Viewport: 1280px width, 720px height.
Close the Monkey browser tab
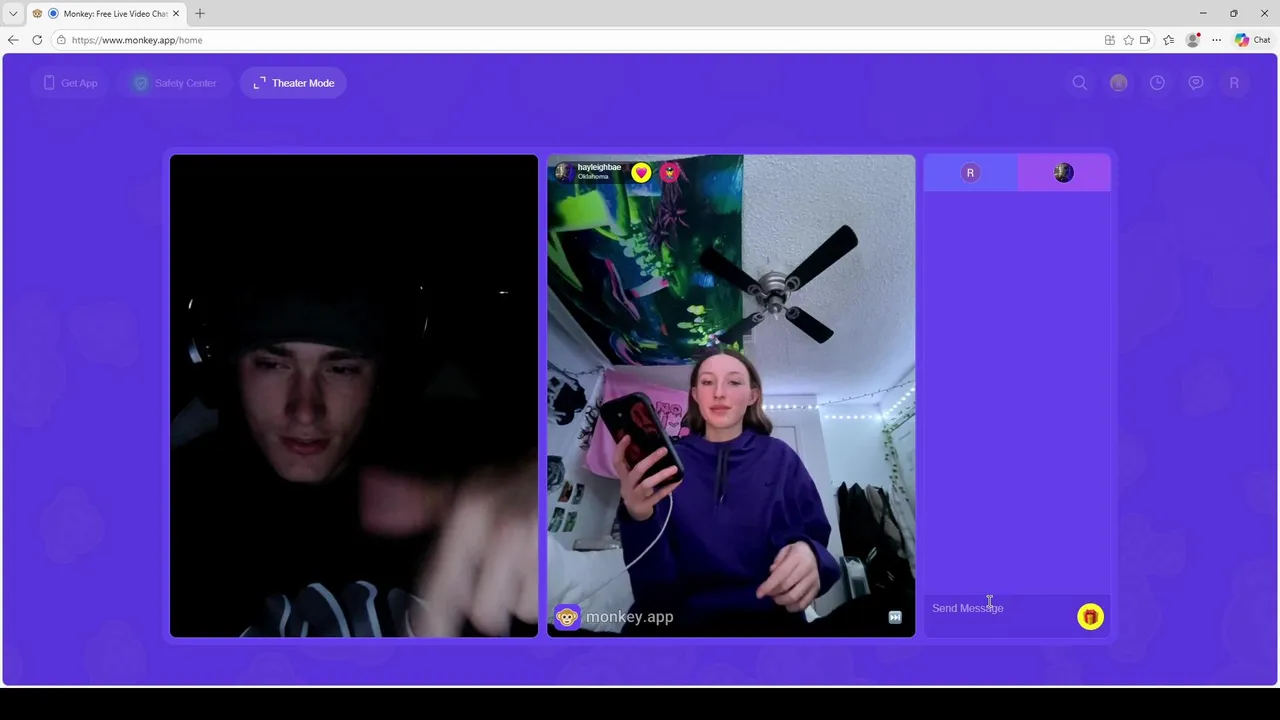pos(176,14)
